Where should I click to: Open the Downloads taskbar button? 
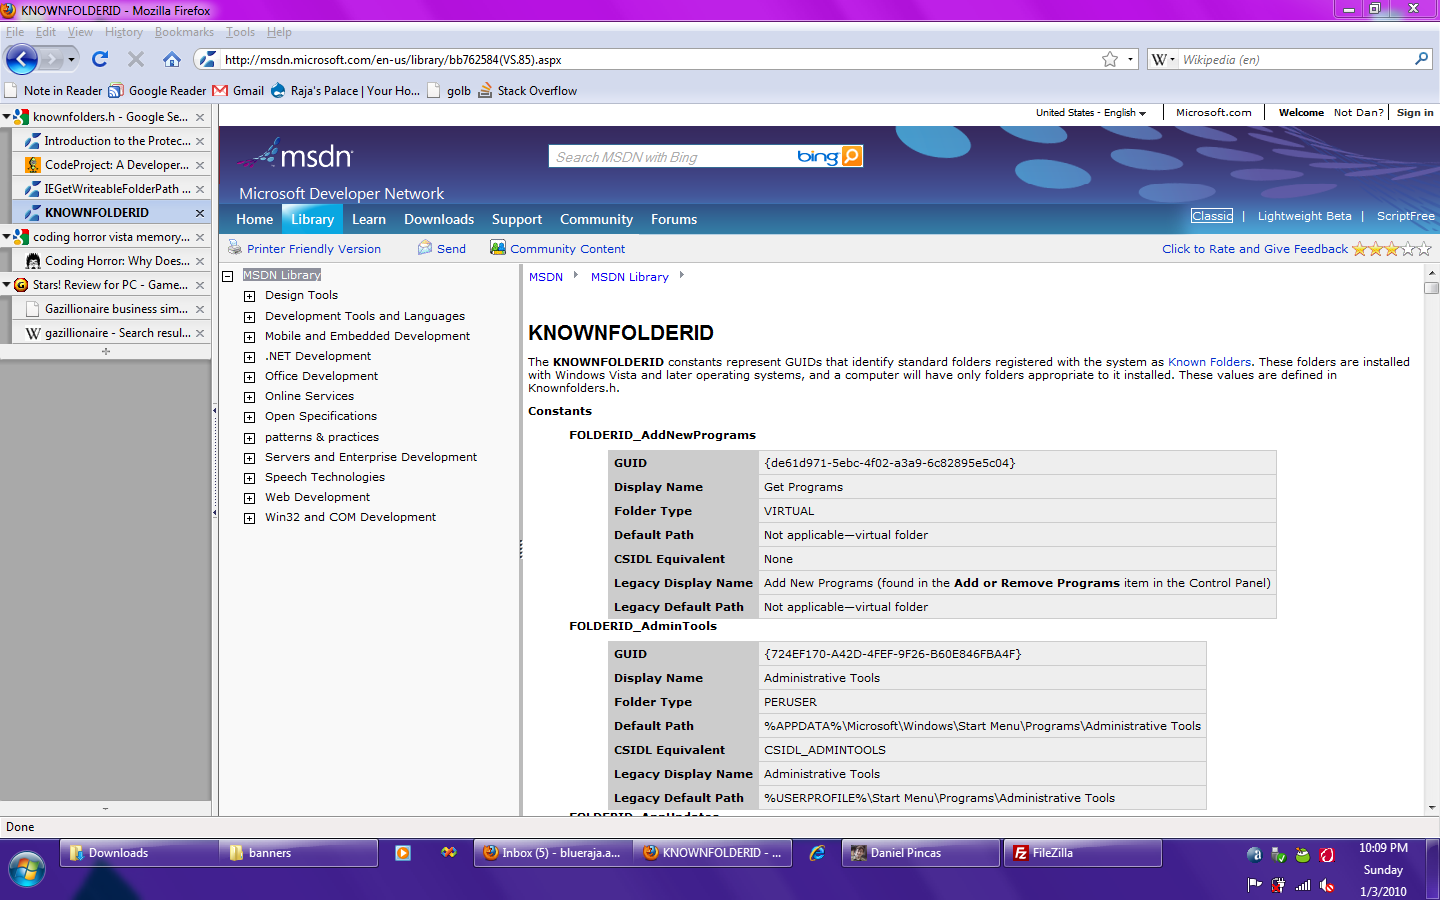[139, 853]
